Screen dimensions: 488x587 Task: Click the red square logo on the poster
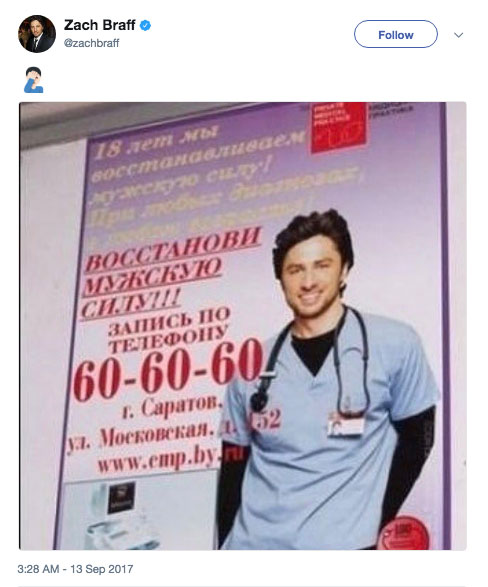[x=338, y=127]
